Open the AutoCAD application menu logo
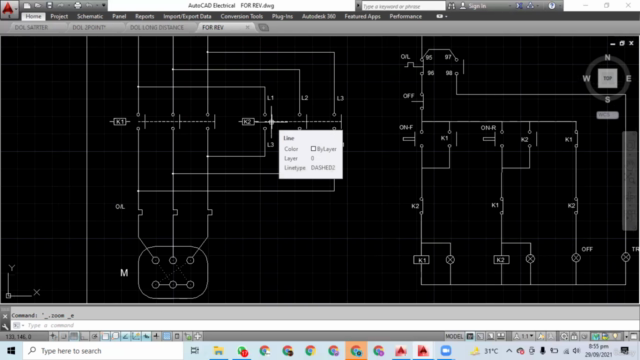This screenshot has height=360, width=640. coord(8,8)
